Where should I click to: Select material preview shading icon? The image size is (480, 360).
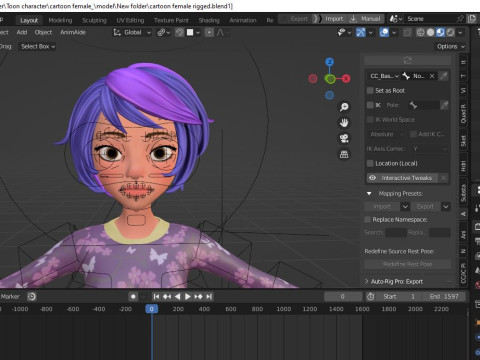click(440, 32)
